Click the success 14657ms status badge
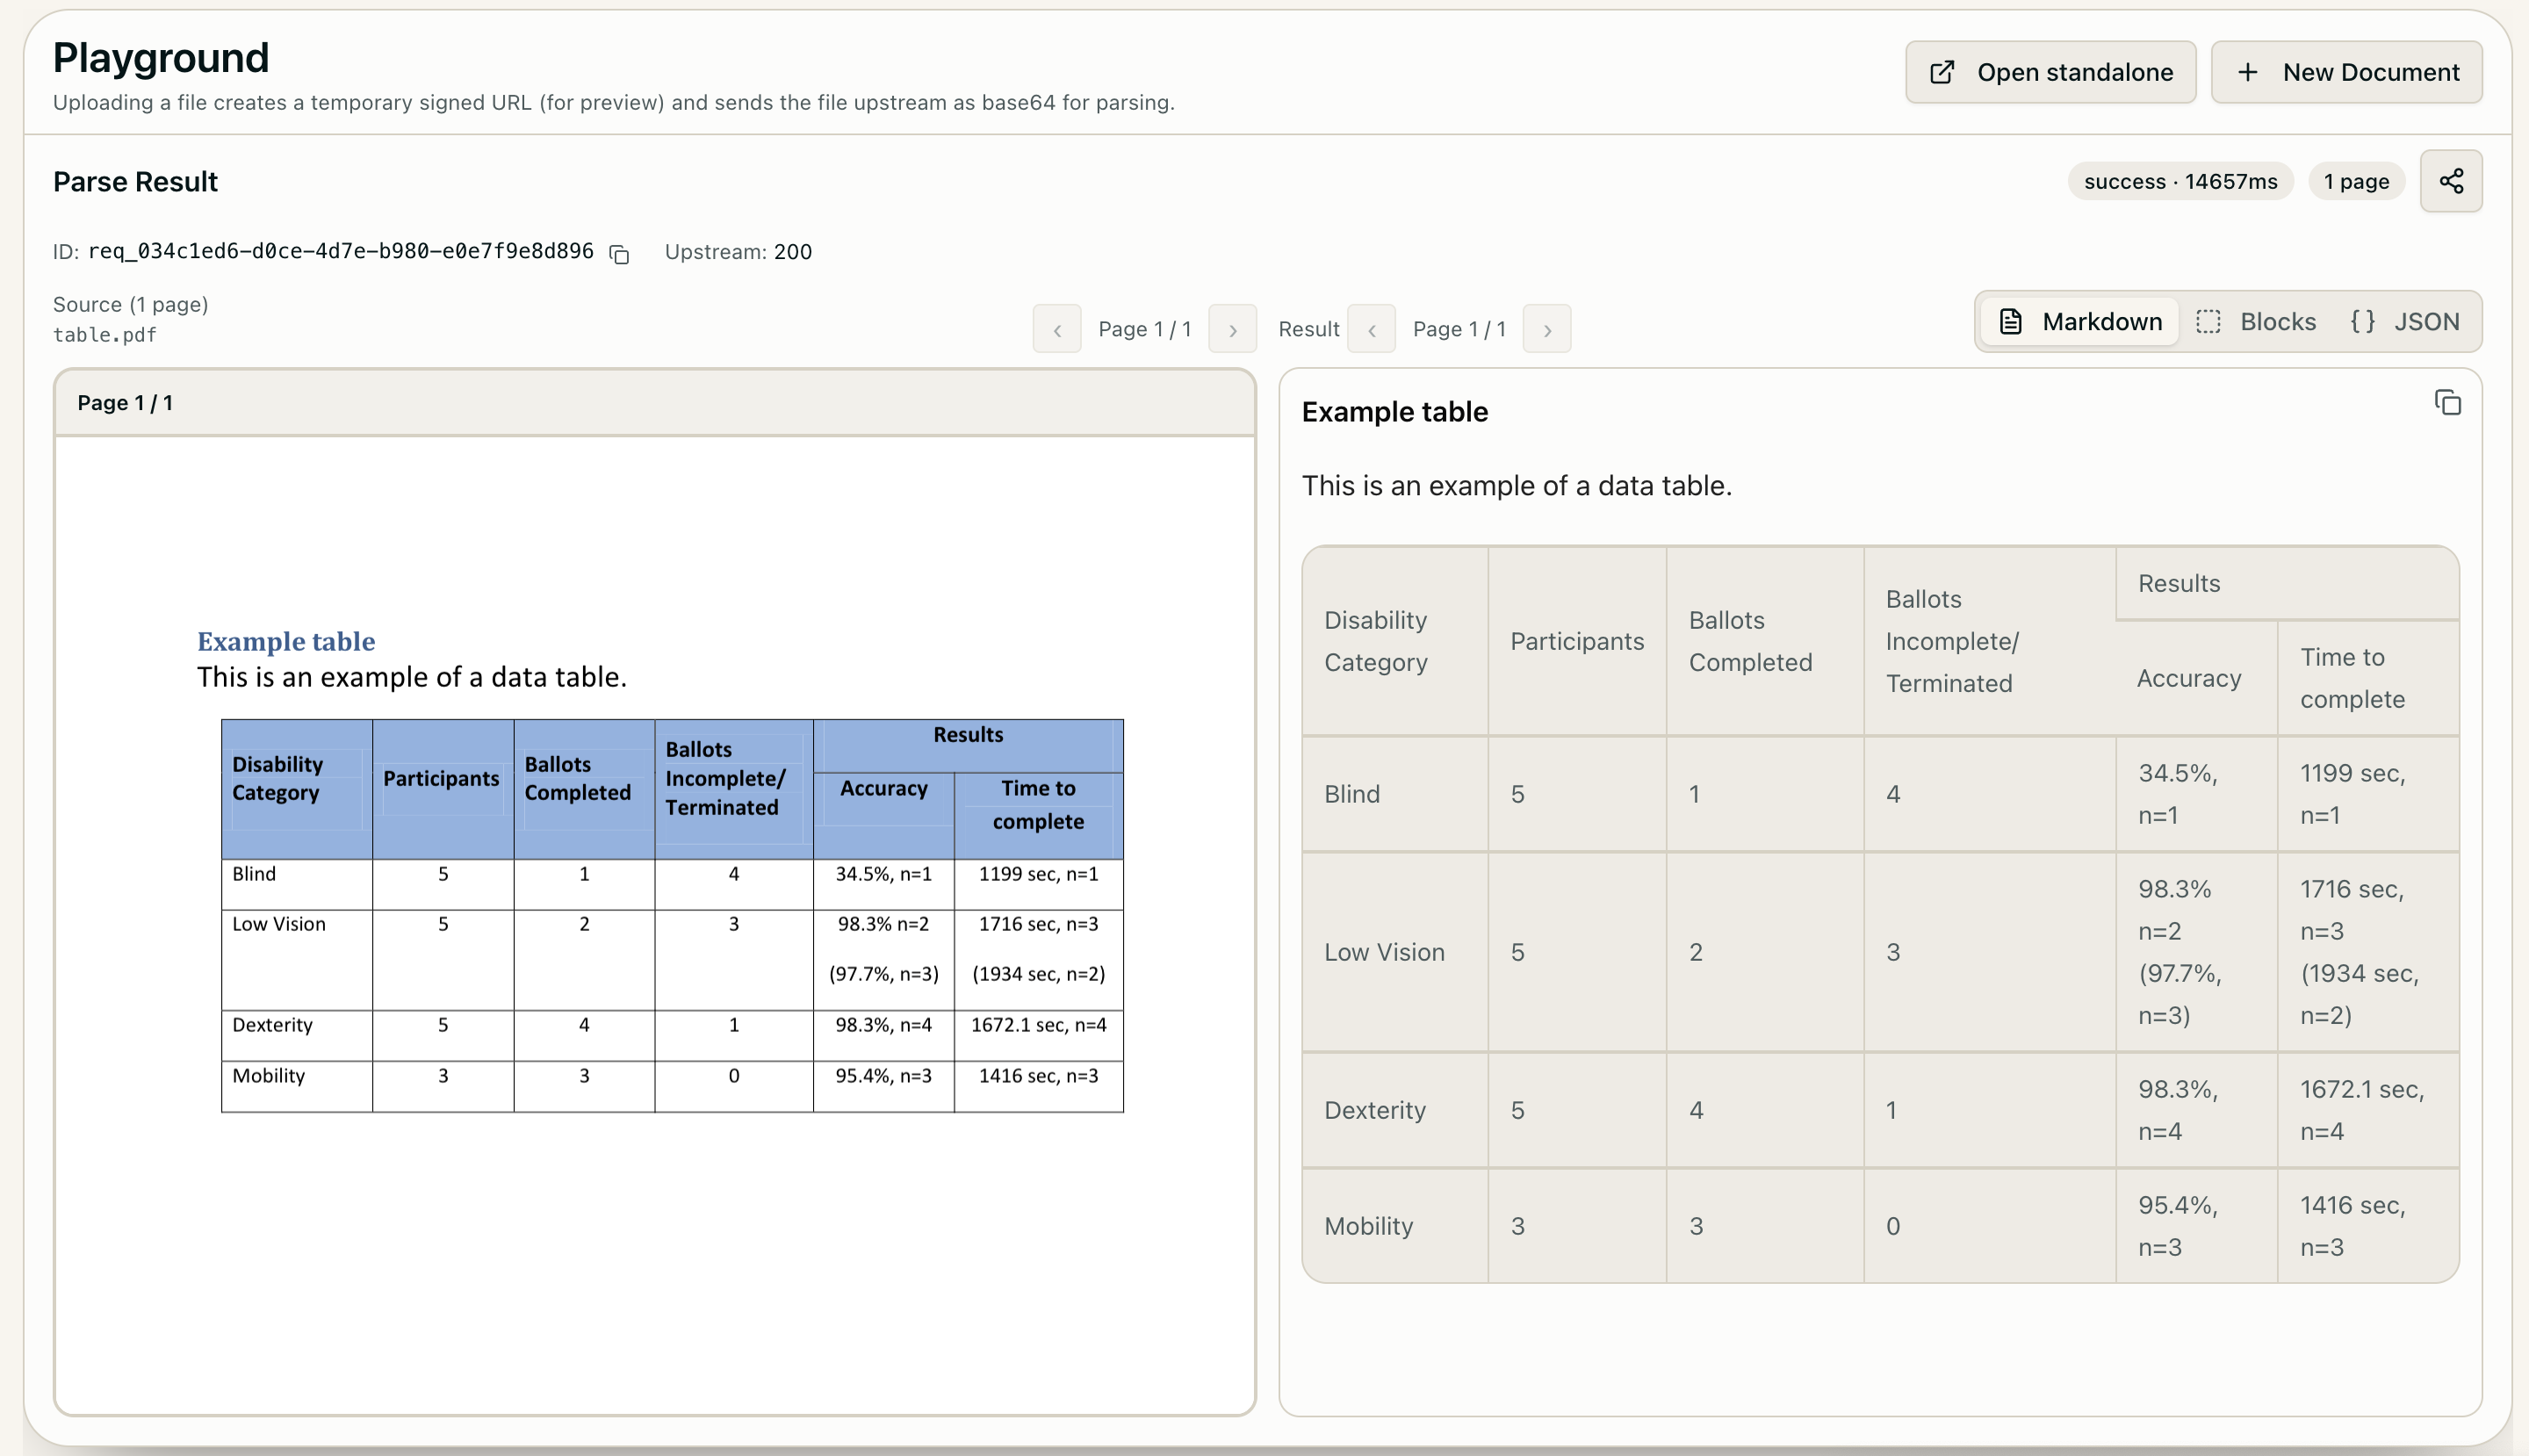 (2180, 182)
